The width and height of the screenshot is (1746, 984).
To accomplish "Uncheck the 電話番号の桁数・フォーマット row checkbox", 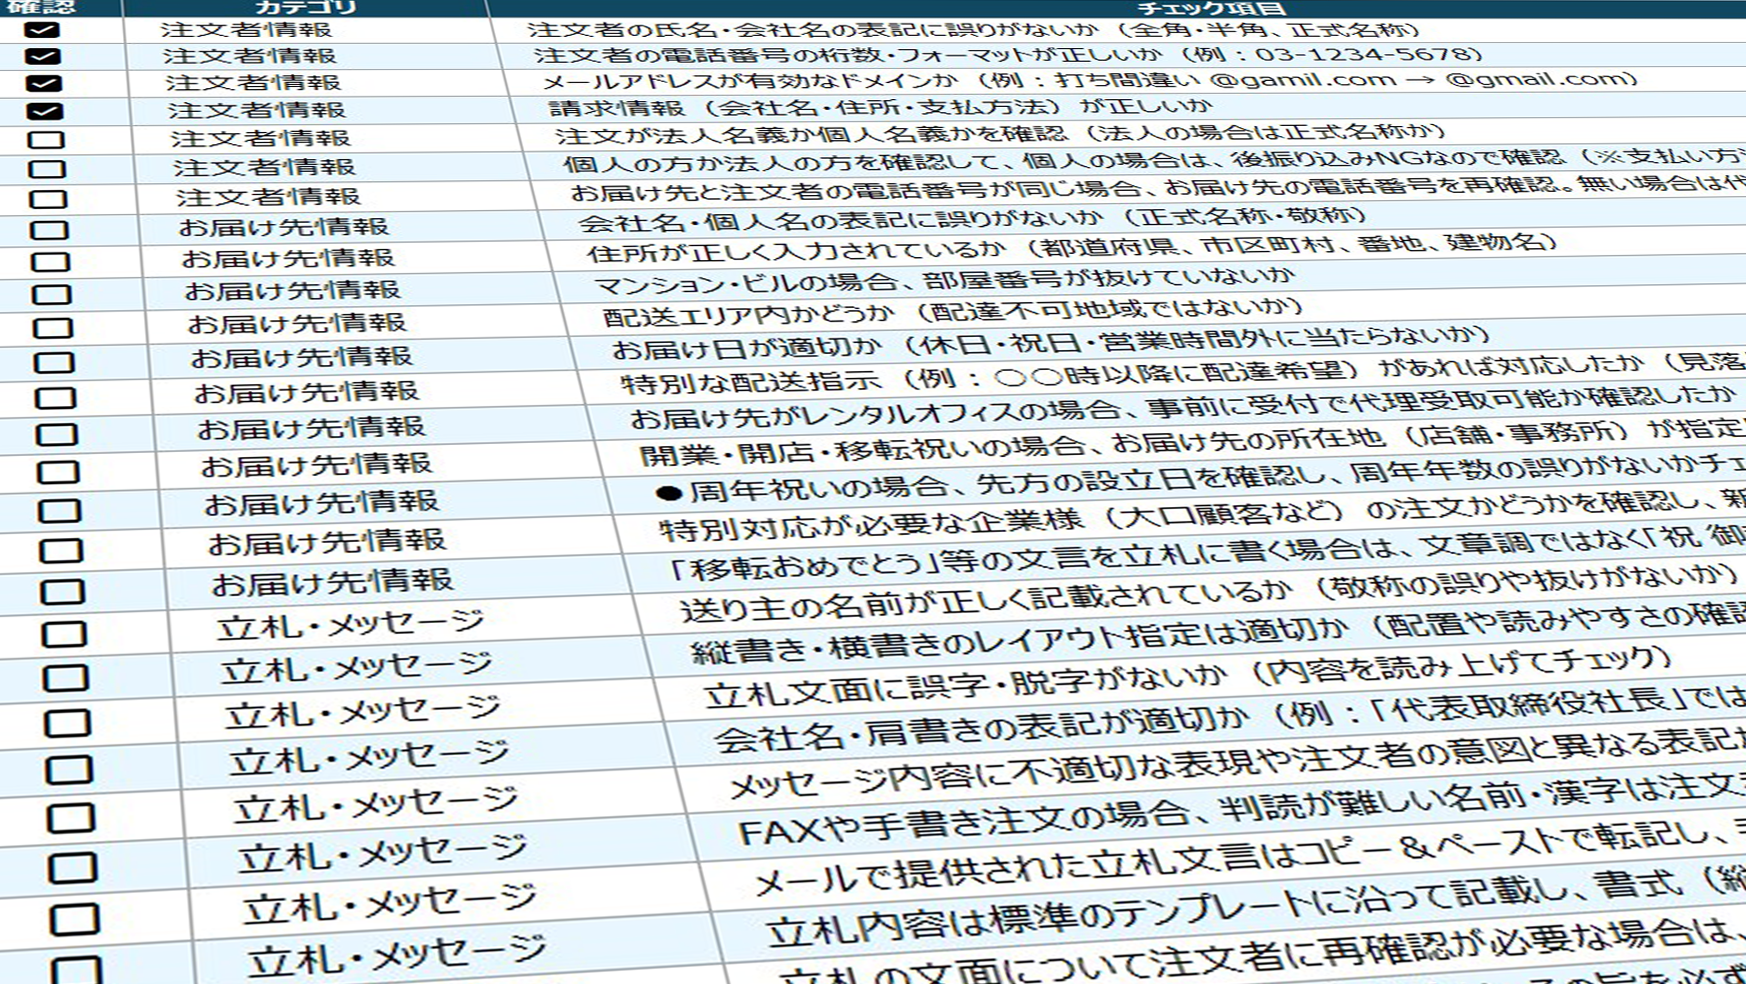I will tap(42, 56).
